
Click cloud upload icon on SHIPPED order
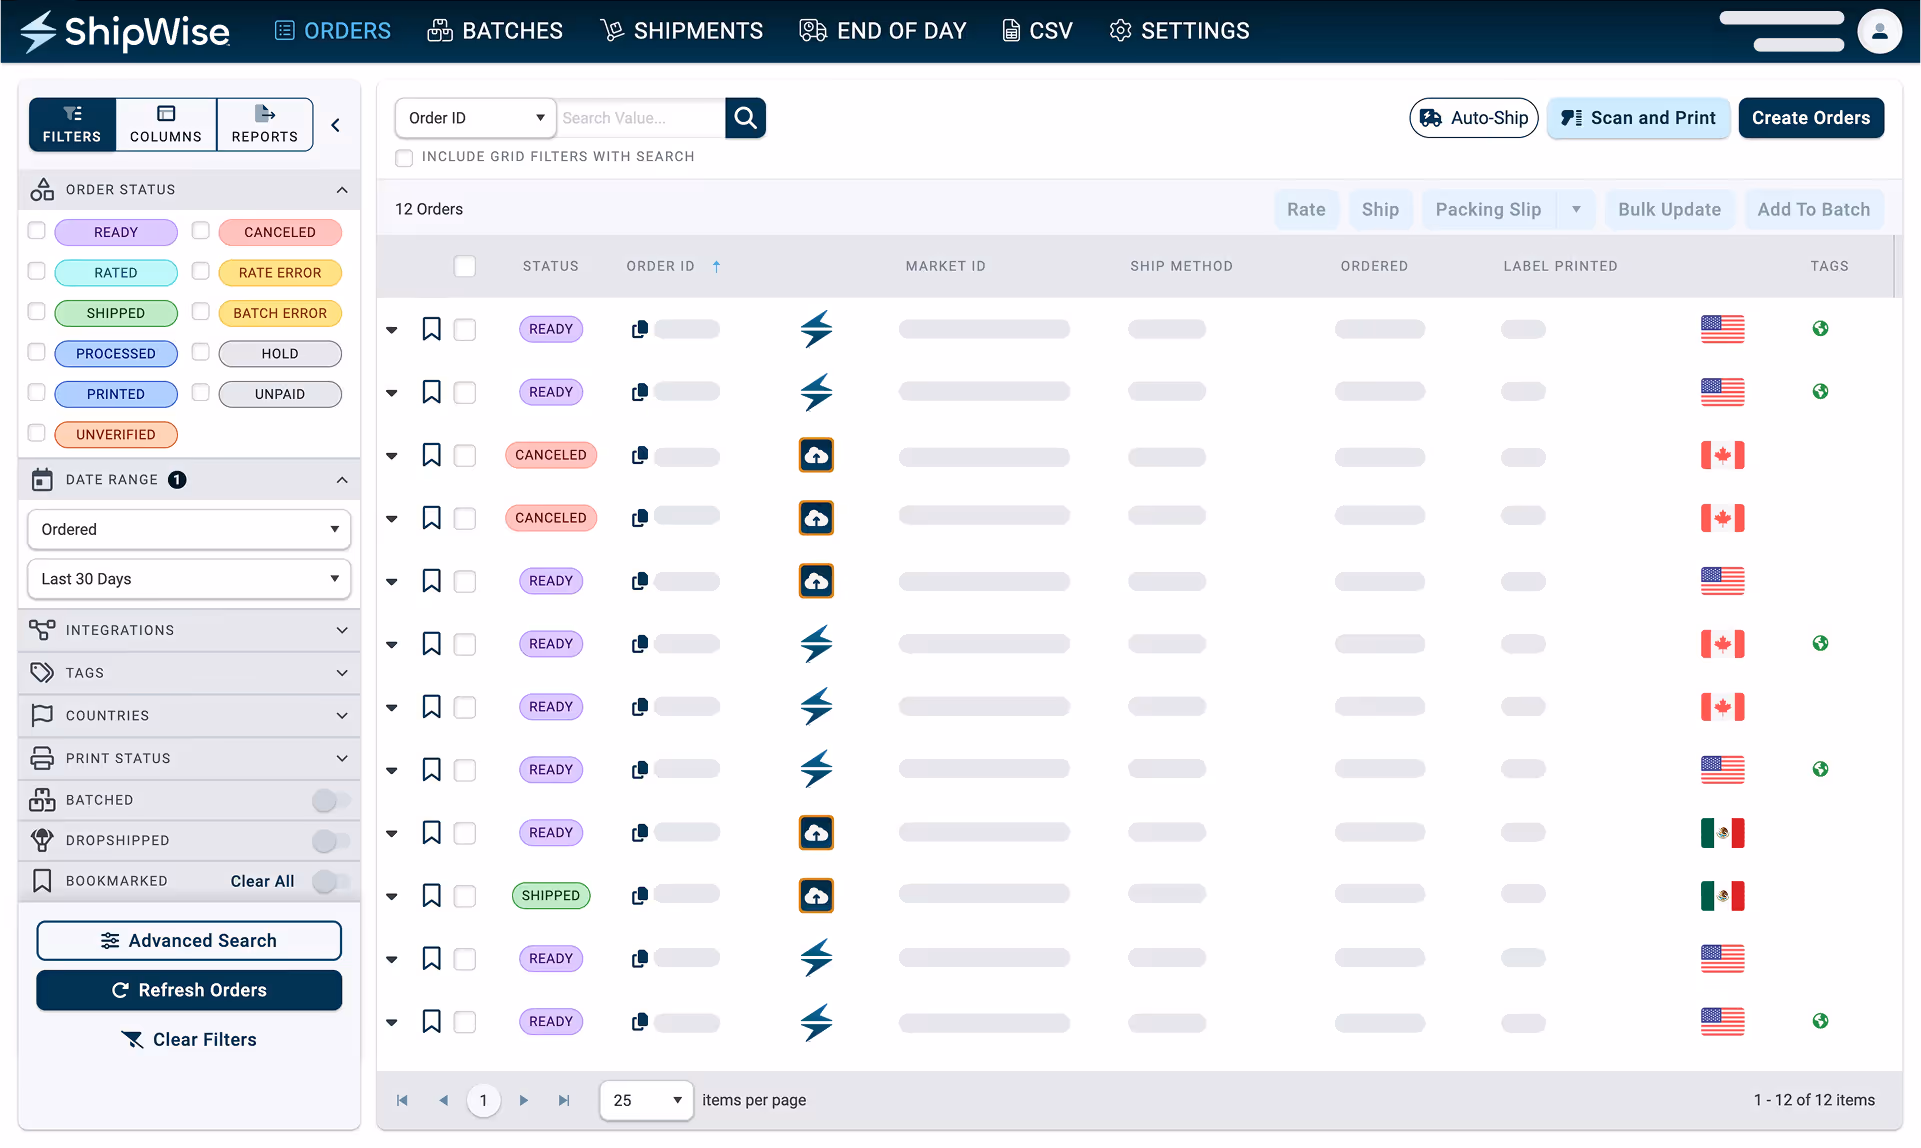(816, 896)
